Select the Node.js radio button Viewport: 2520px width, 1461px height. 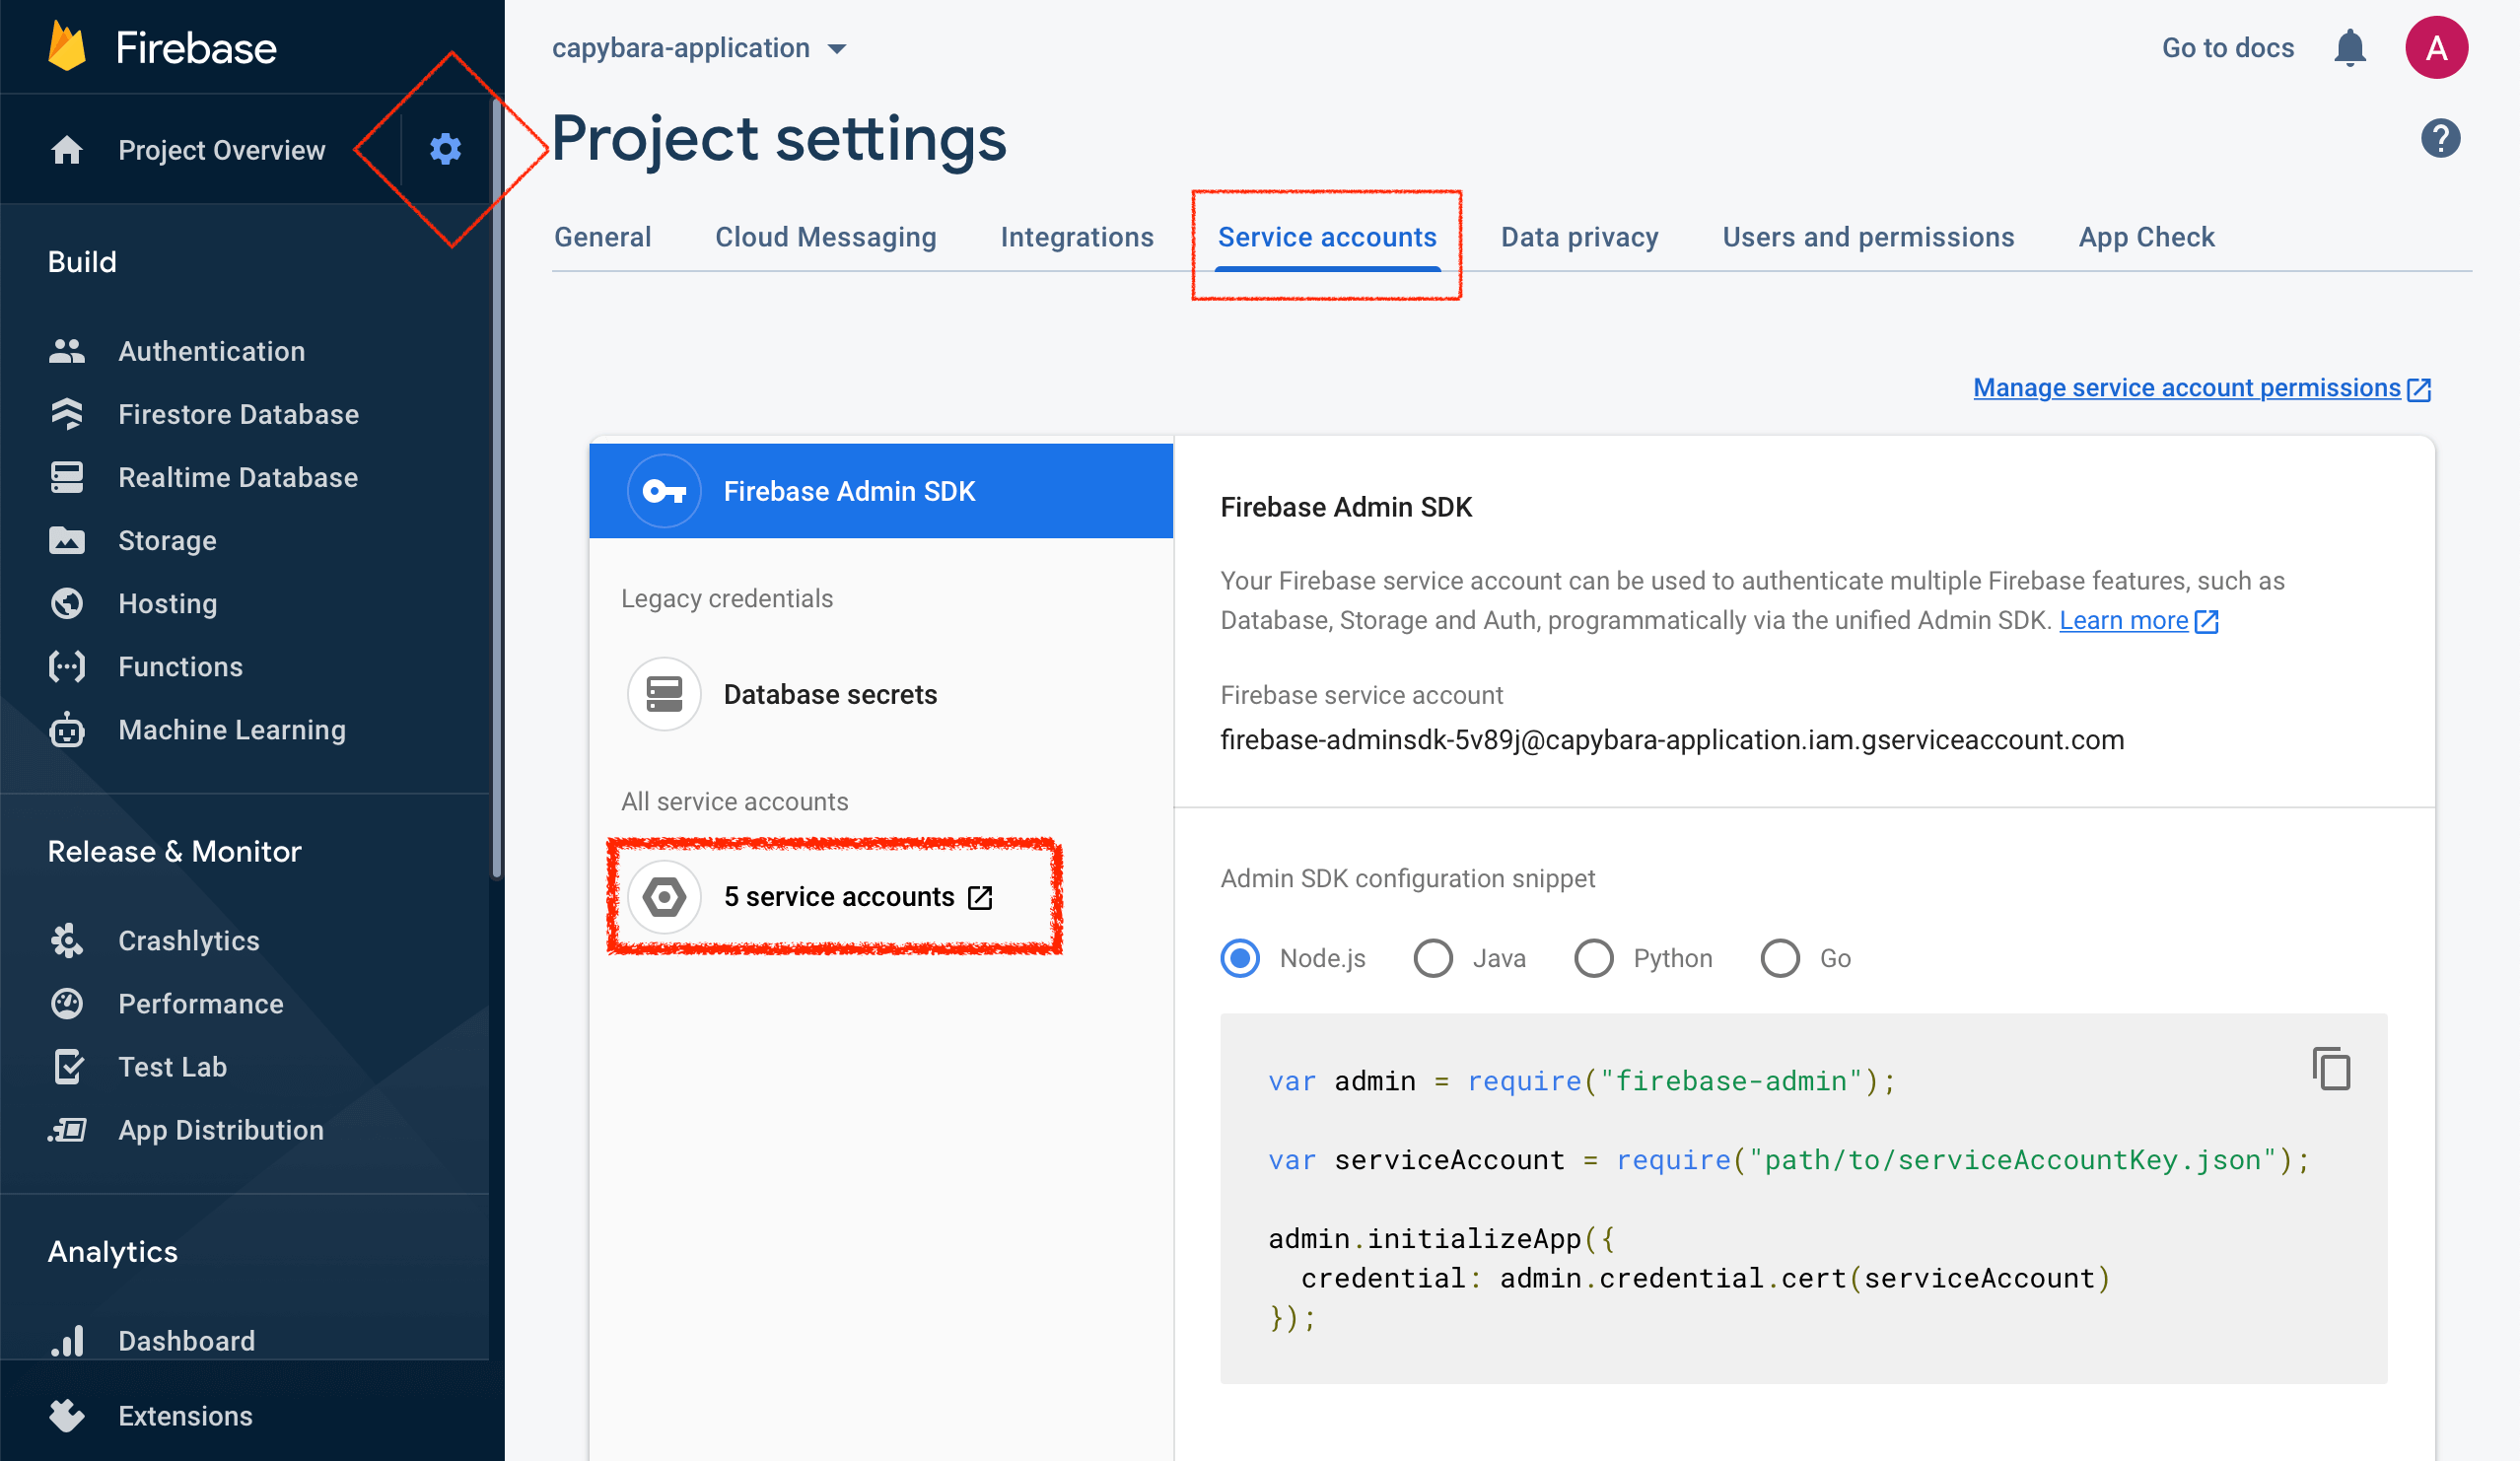1240,958
